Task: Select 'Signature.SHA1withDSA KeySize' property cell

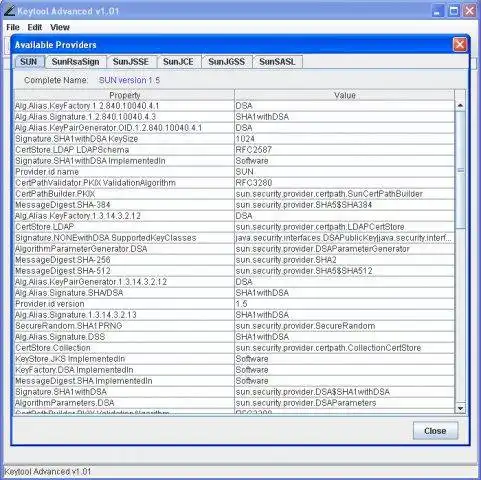Action: pyautogui.click(x=124, y=139)
